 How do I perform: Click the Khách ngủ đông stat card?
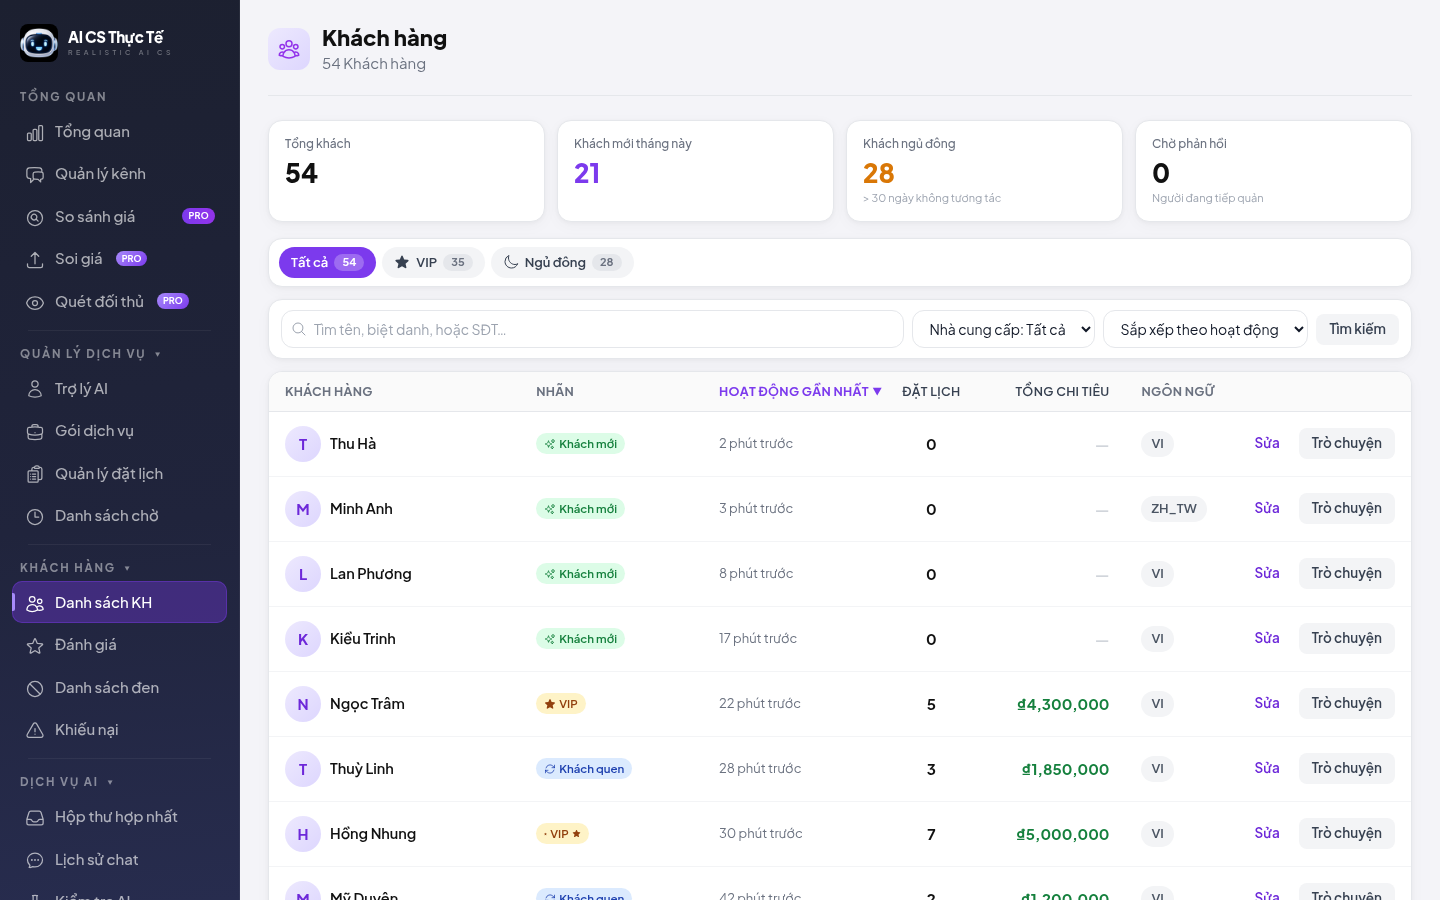(984, 171)
